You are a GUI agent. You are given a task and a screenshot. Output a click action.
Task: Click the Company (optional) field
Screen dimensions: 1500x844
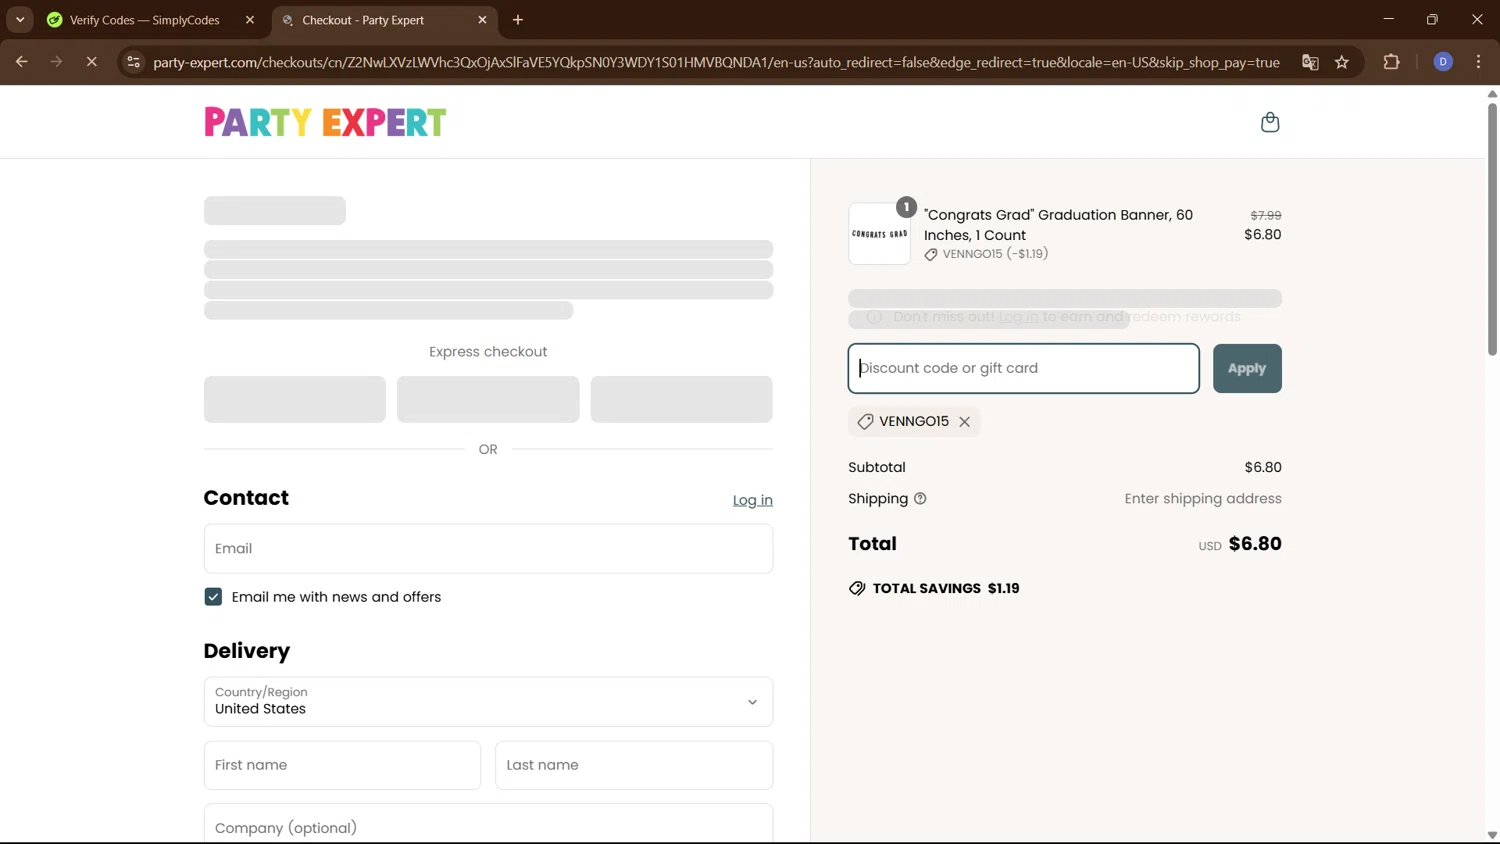(x=488, y=824)
